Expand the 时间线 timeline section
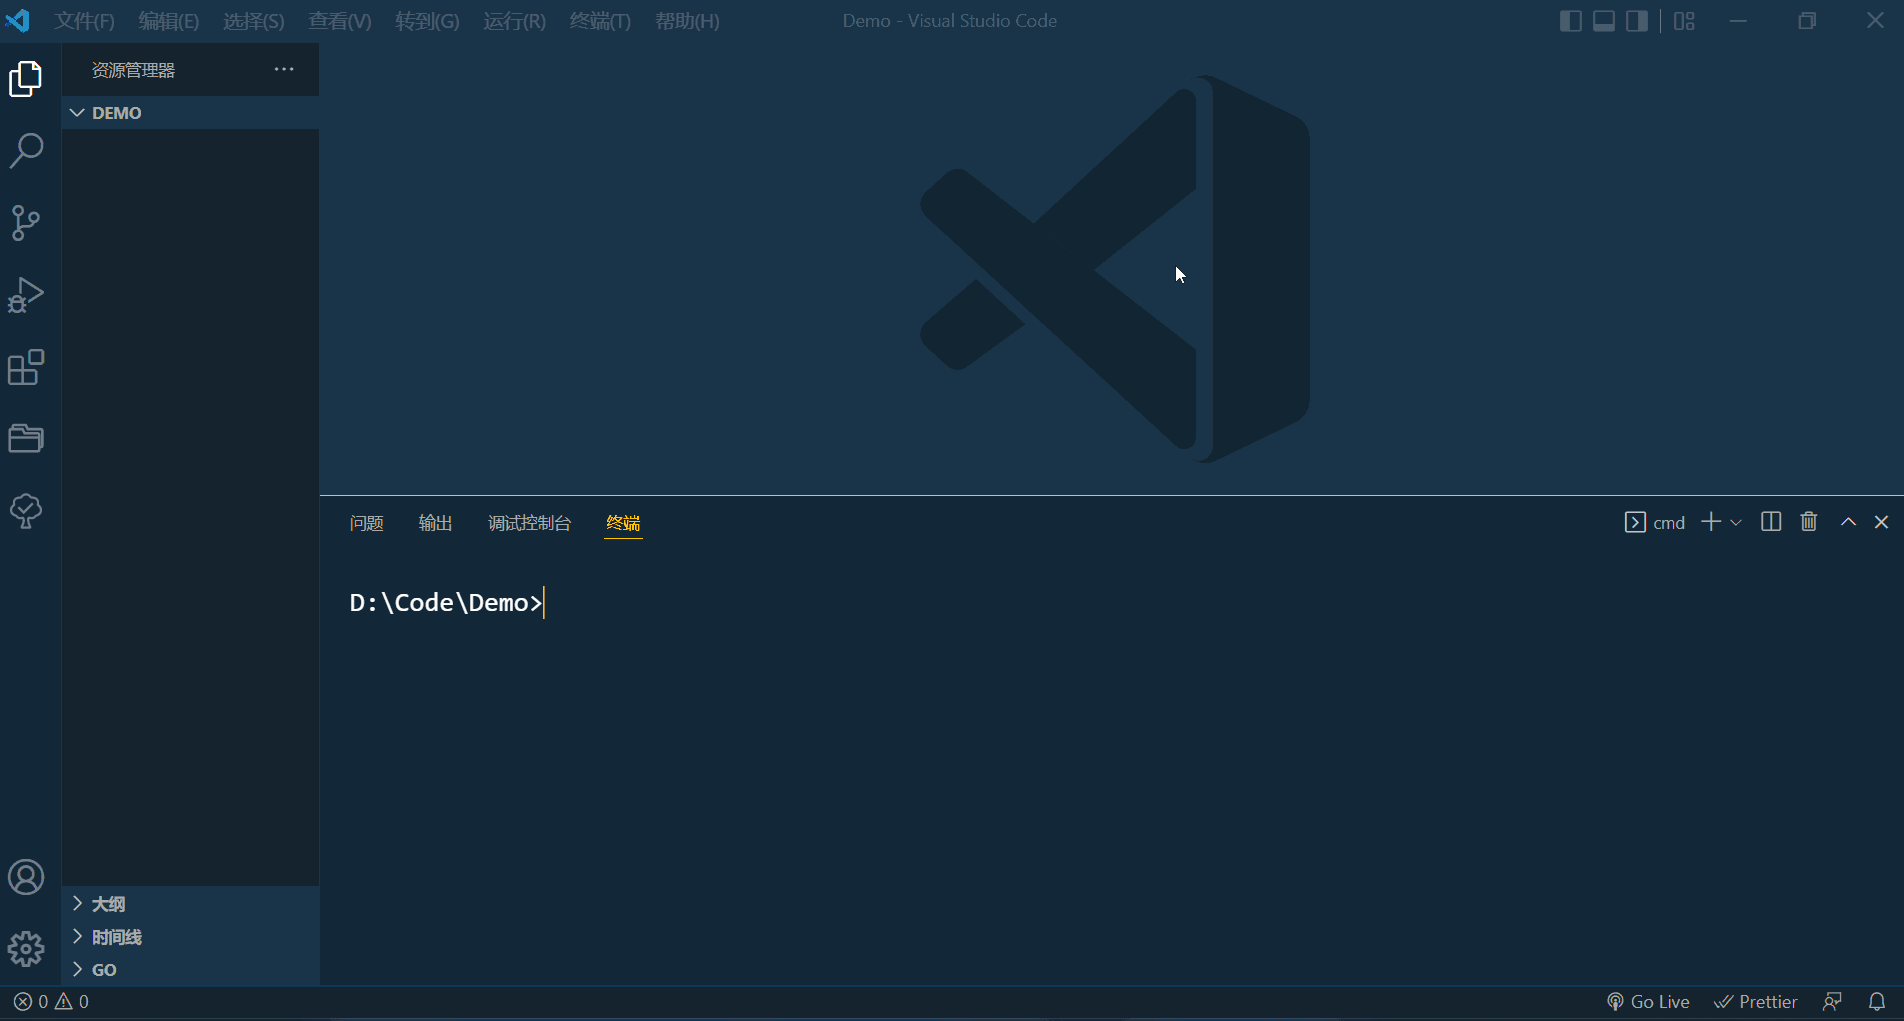This screenshot has height=1021, width=1904. pos(190,937)
